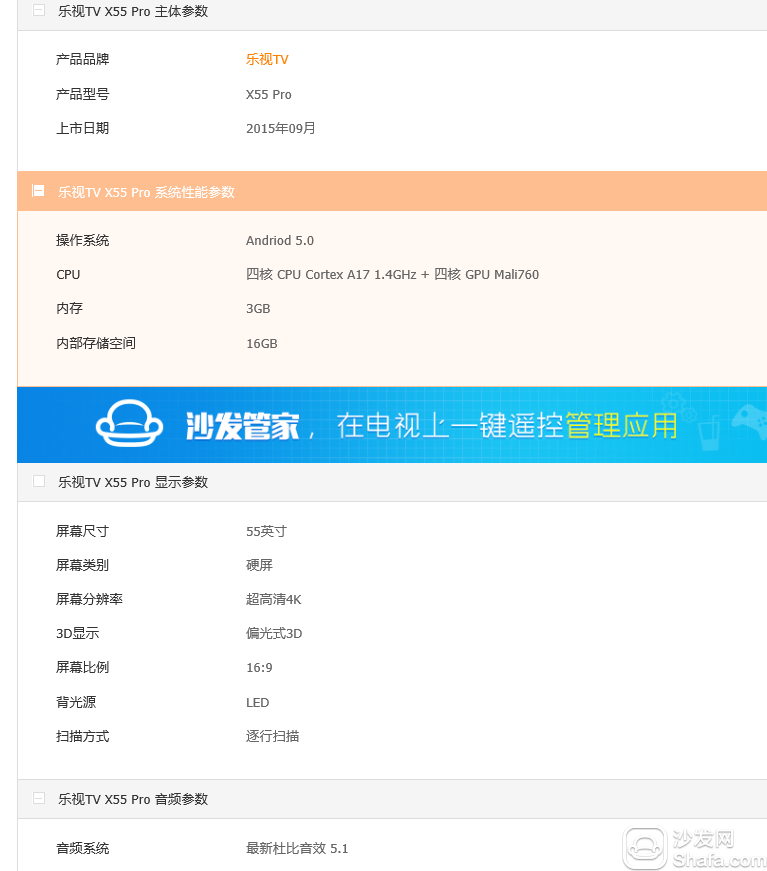Click the 硬屏 value
The image size is (767, 871).
259,565
